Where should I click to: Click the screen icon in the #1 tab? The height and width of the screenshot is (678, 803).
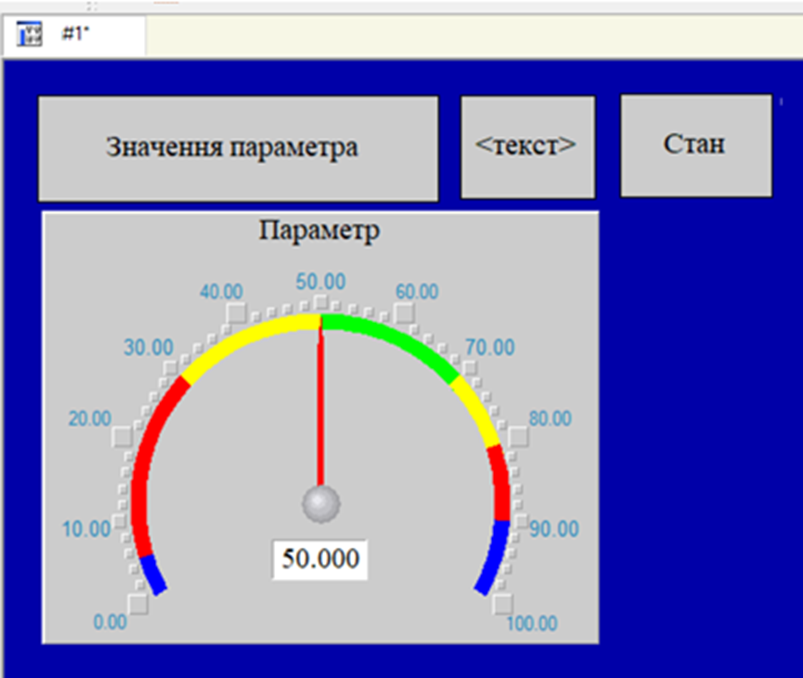(32, 34)
